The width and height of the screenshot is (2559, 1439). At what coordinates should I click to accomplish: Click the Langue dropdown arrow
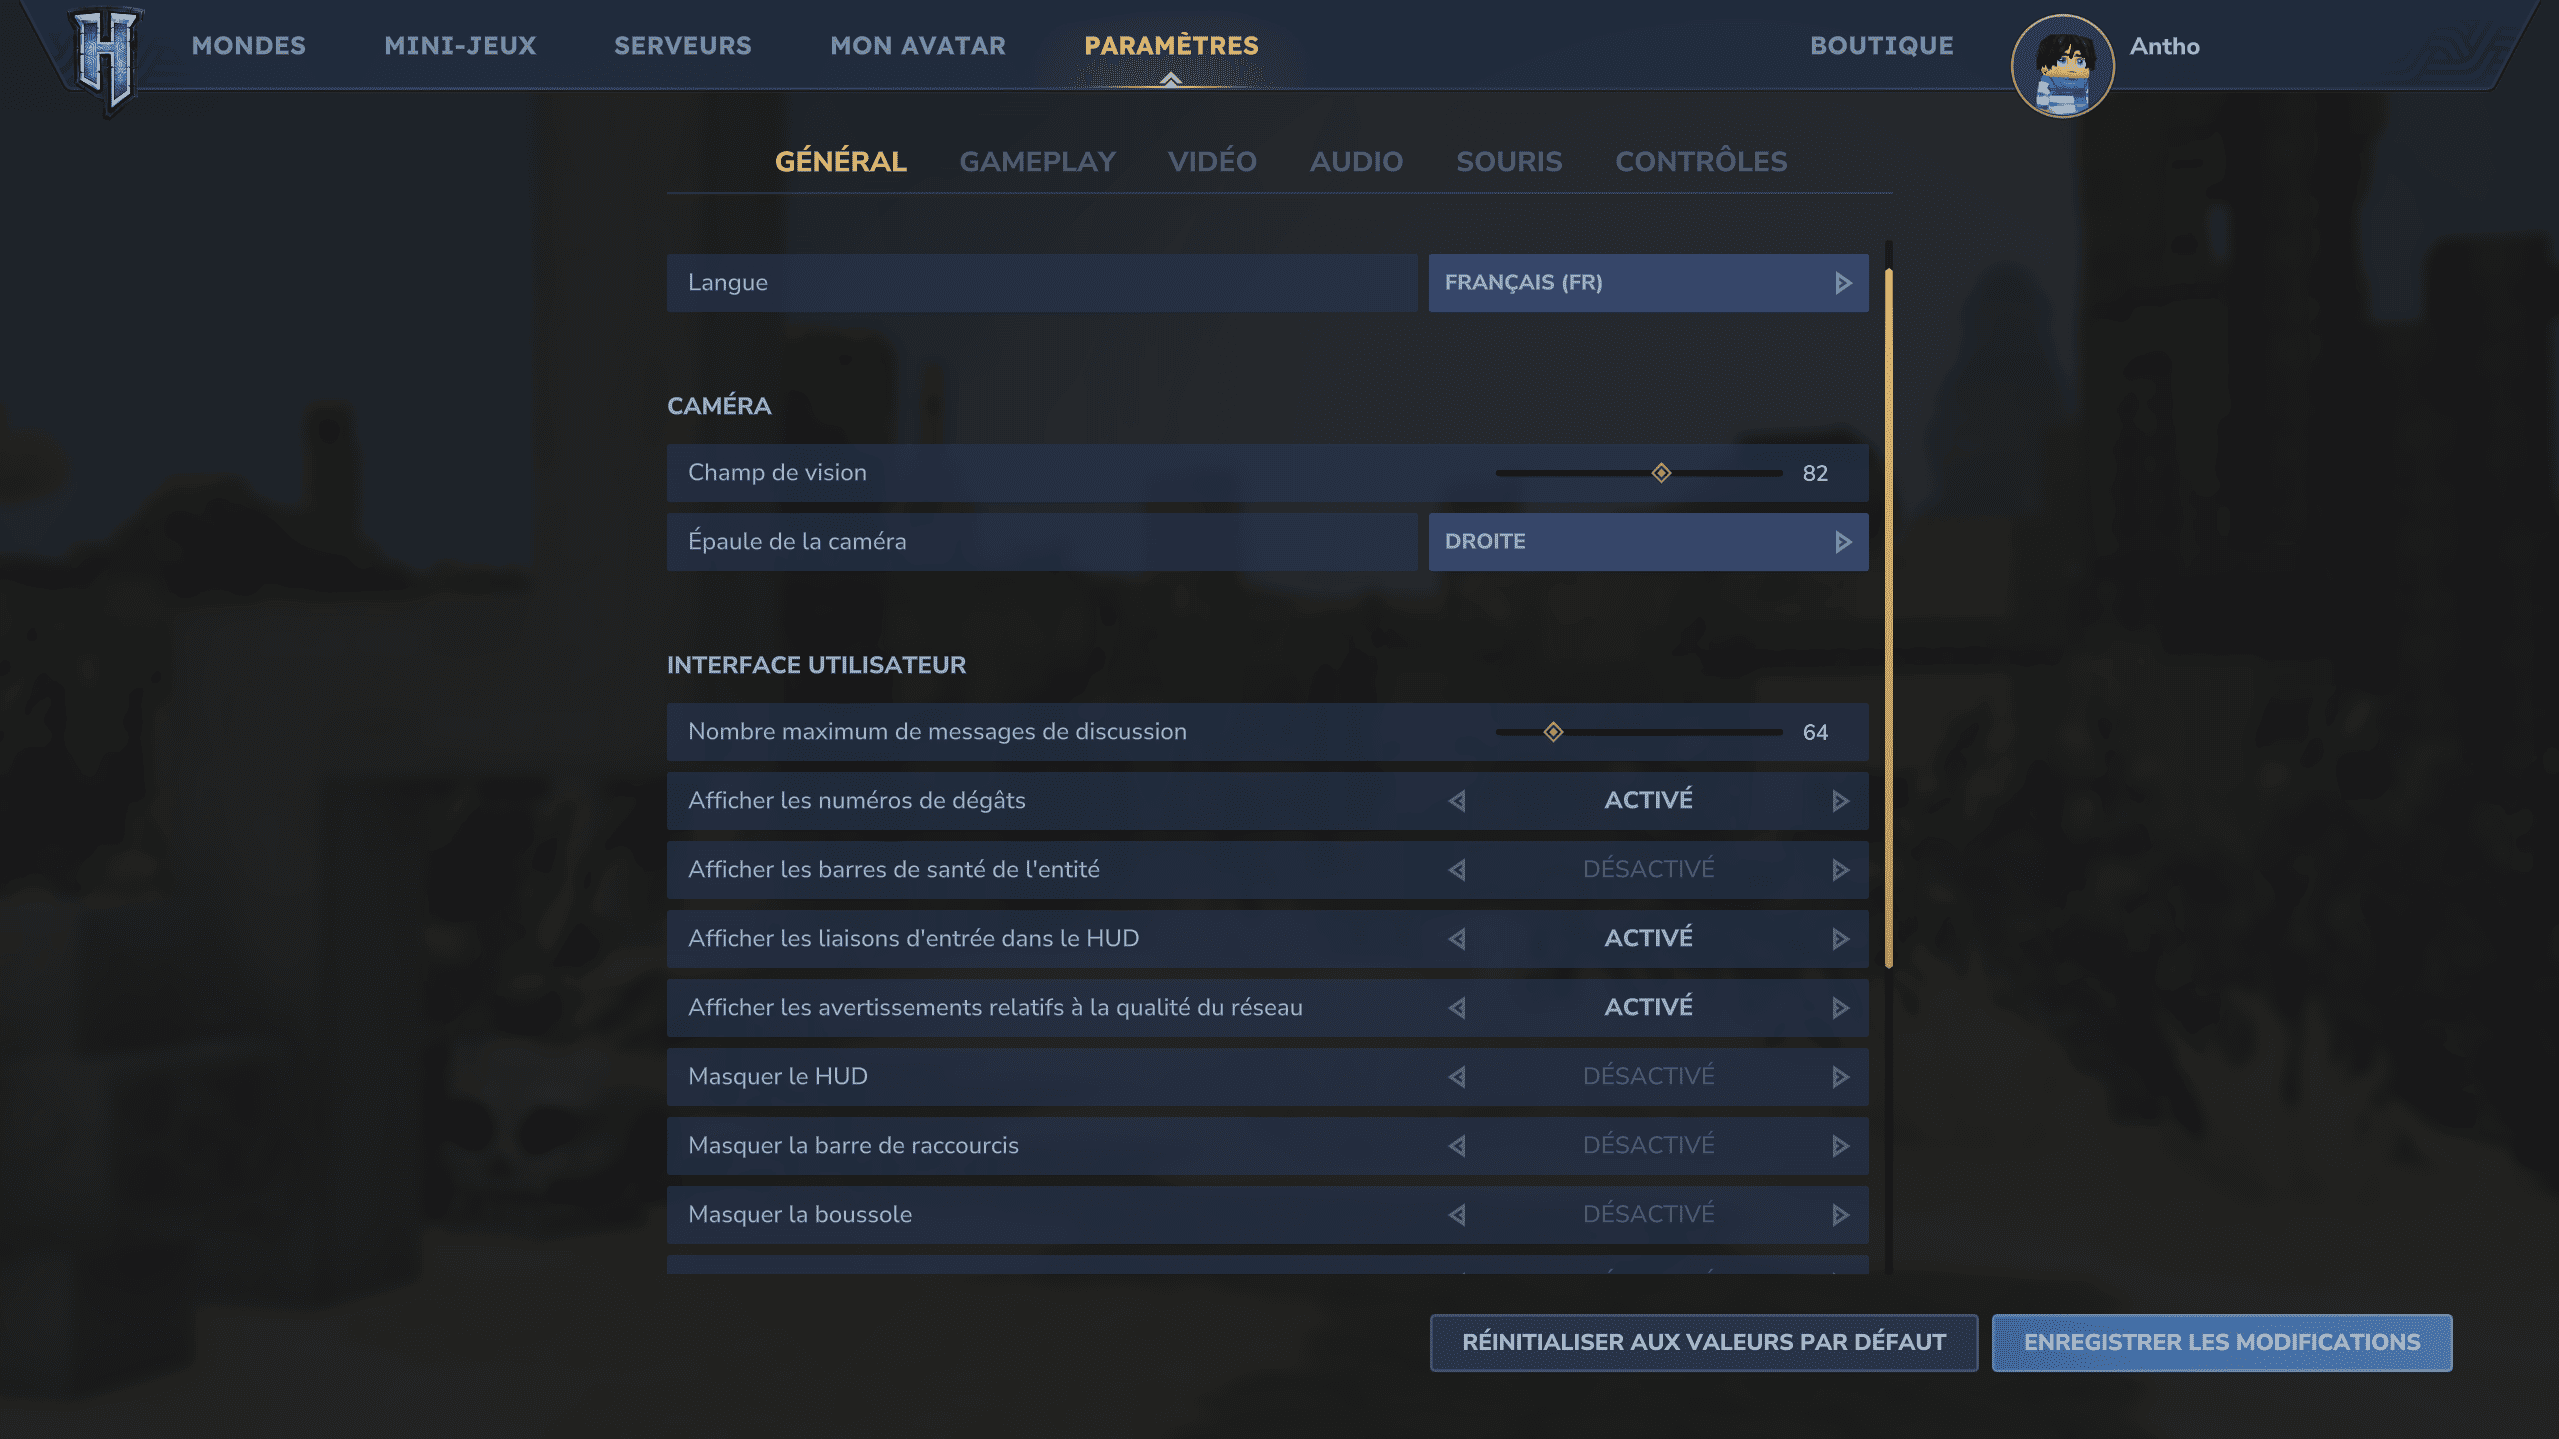pos(1842,283)
